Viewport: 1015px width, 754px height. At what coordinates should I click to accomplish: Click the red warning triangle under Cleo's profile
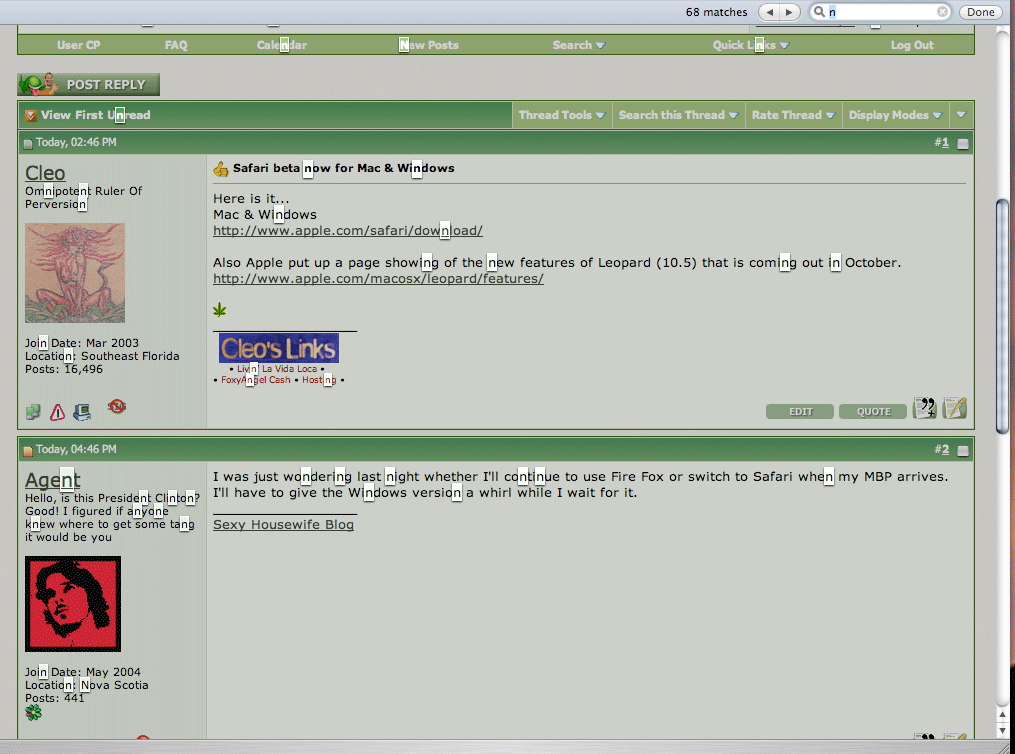pyautogui.click(x=57, y=411)
